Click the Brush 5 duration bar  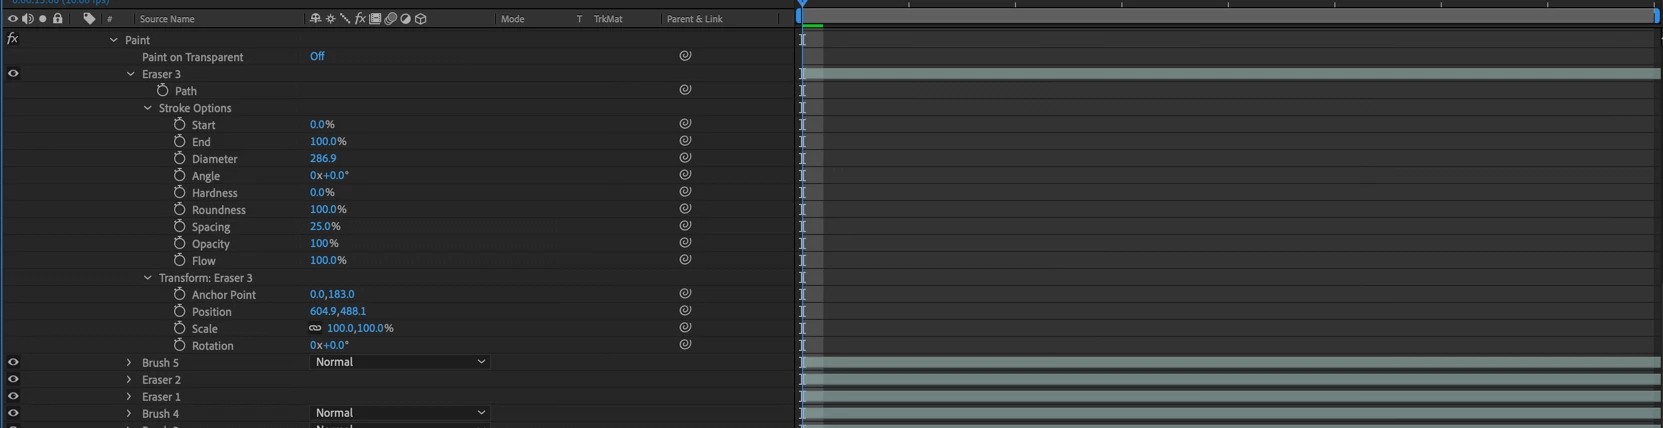pos(1231,362)
